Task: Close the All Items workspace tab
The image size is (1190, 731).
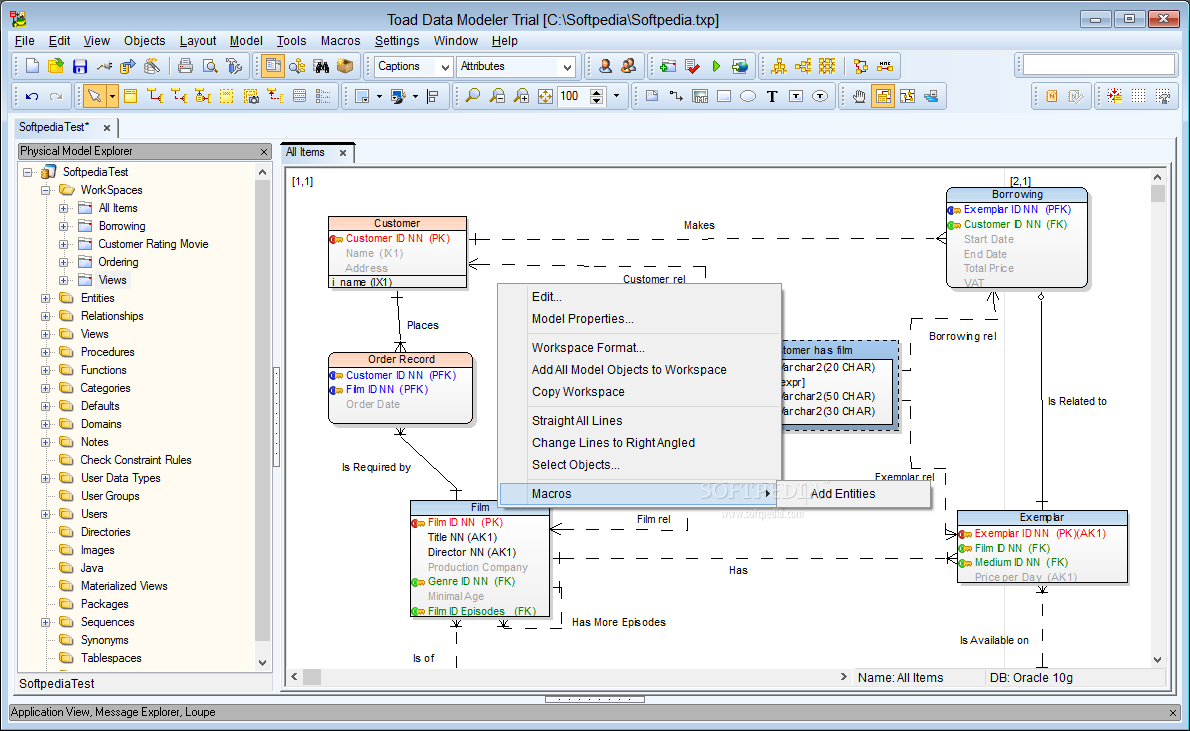Action: (x=343, y=153)
